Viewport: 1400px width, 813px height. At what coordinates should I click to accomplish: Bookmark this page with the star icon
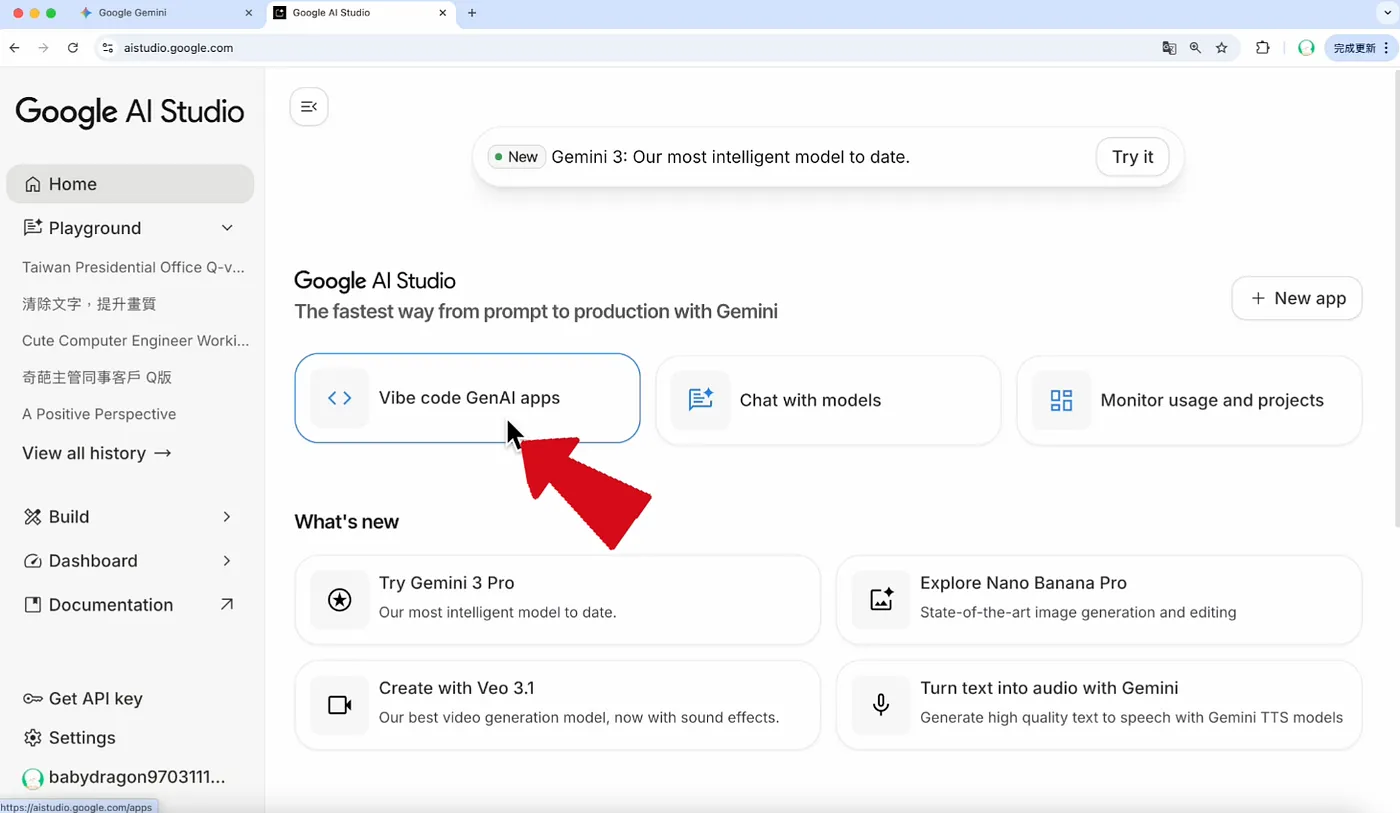pyautogui.click(x=1221, y=48)
